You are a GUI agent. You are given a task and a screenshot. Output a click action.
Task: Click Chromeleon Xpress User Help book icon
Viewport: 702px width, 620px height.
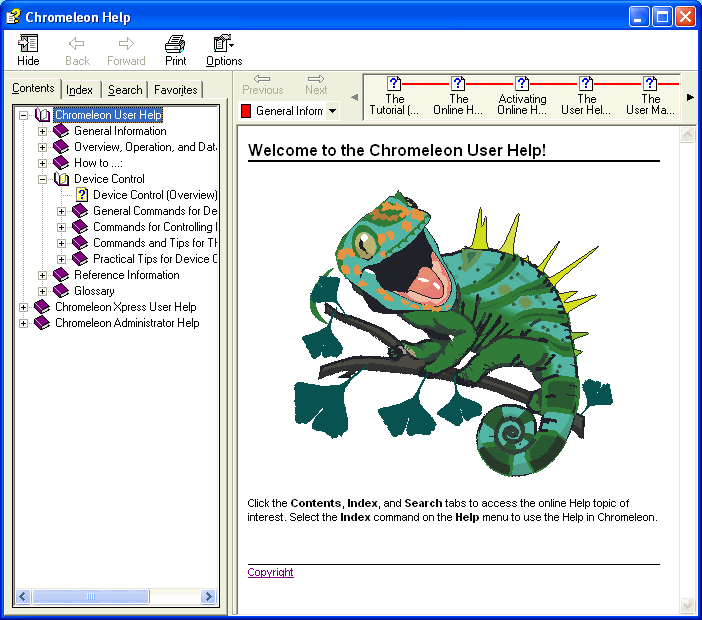click(x=42, y=307)
